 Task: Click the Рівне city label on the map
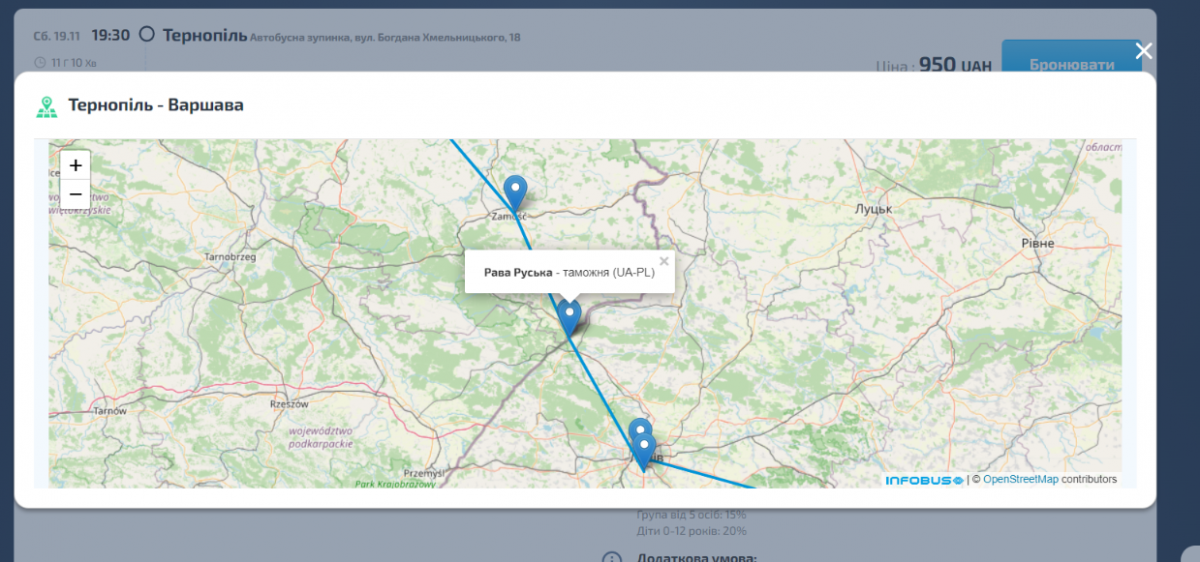tap(1038, 244)
